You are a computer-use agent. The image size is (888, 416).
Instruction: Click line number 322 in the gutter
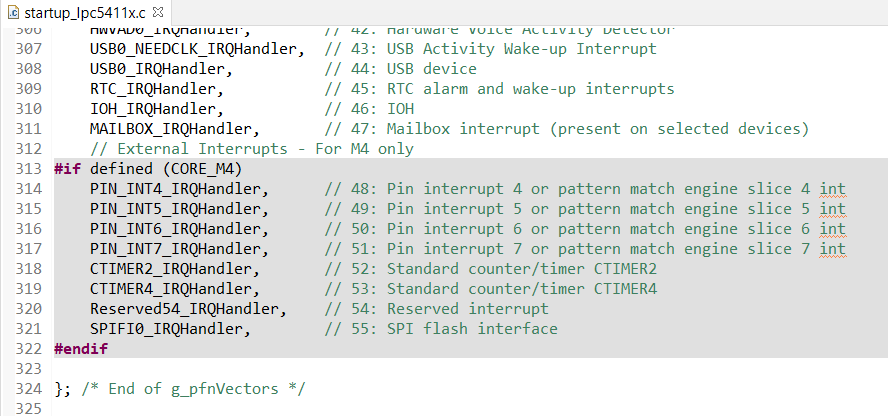click(x=29, y=348)
